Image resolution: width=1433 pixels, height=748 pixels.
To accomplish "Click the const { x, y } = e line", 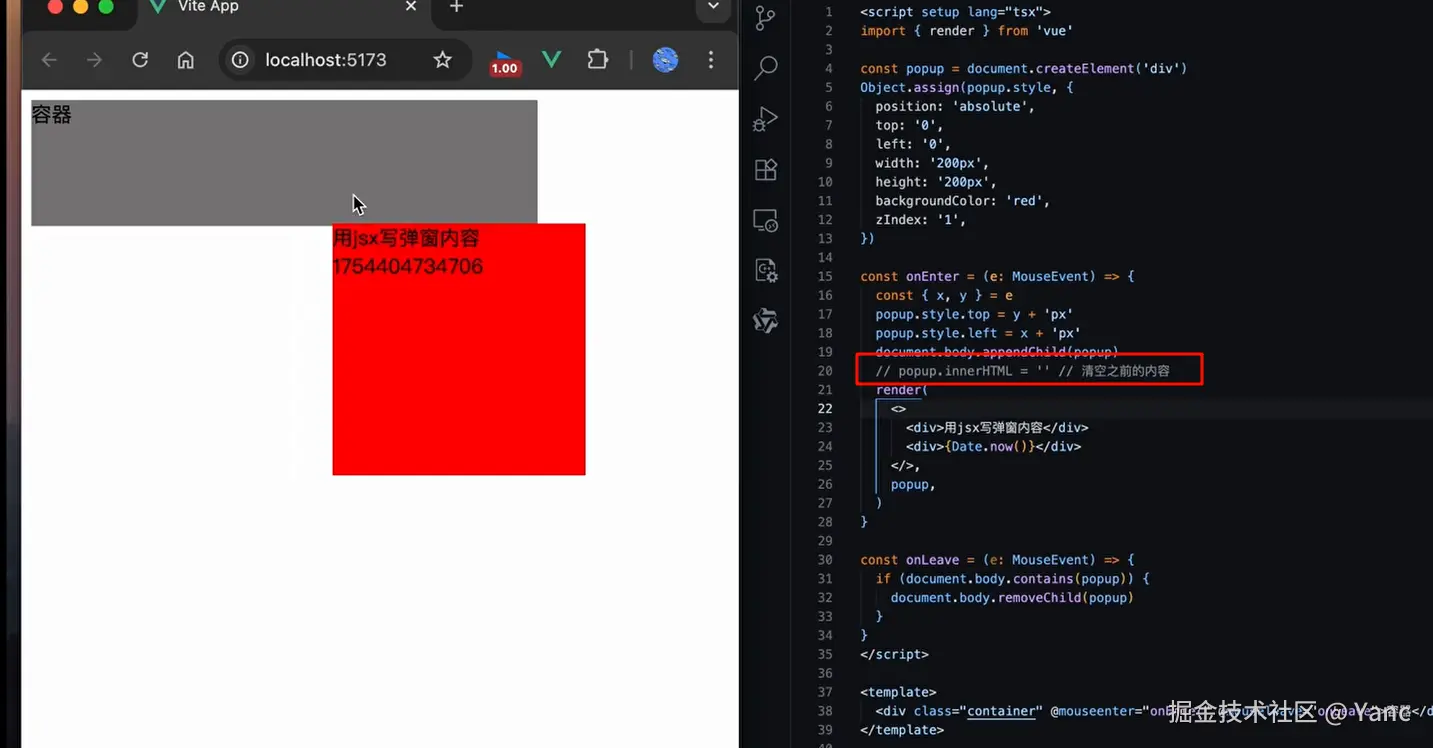I will click(943, 296).
